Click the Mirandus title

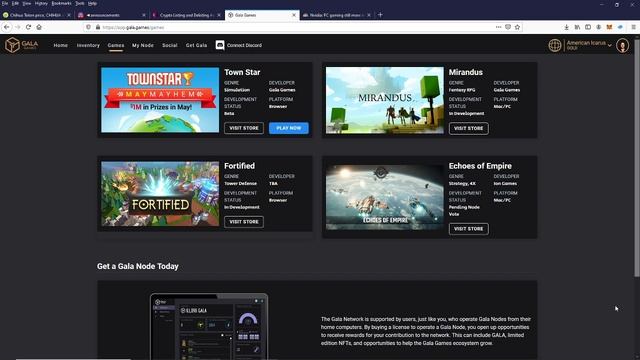[466, 72]
